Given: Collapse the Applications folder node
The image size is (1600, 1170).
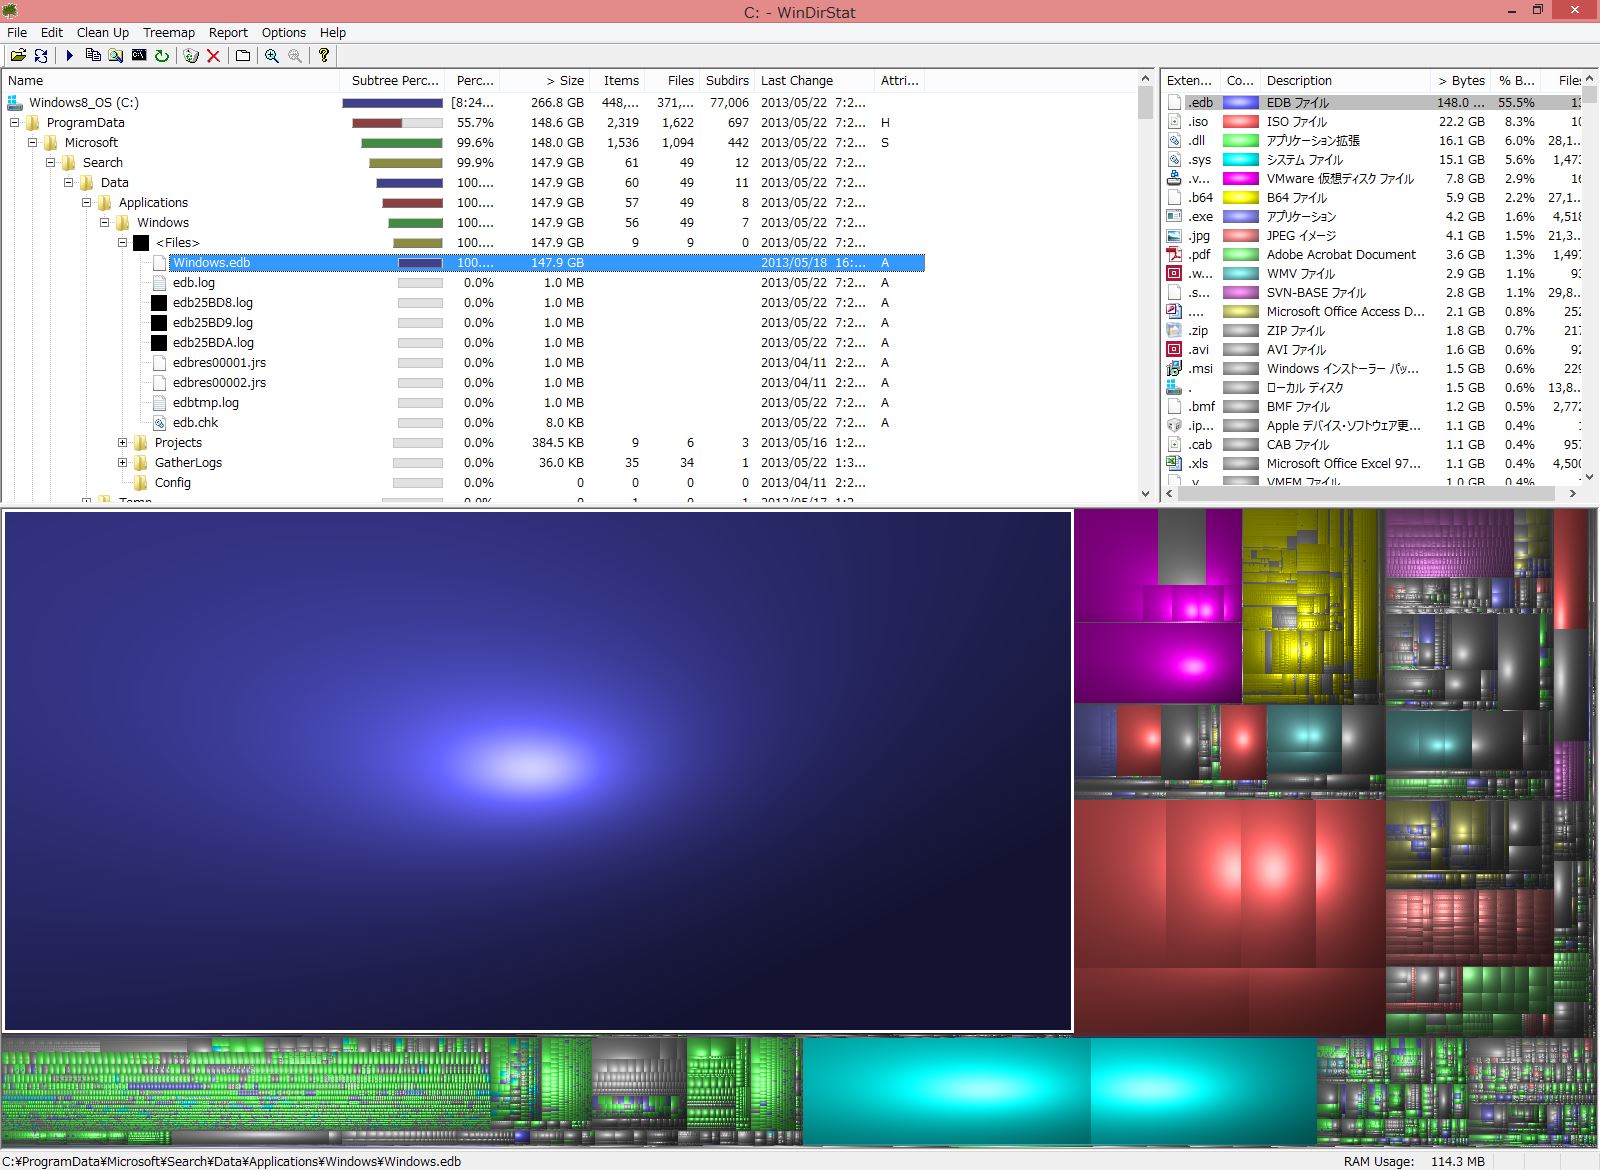Looking at the screenshot, I should 87,202.
